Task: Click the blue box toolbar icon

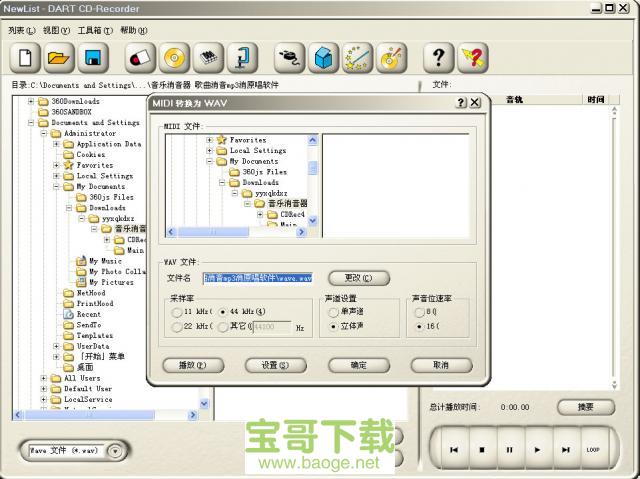Action: [323, 58]
